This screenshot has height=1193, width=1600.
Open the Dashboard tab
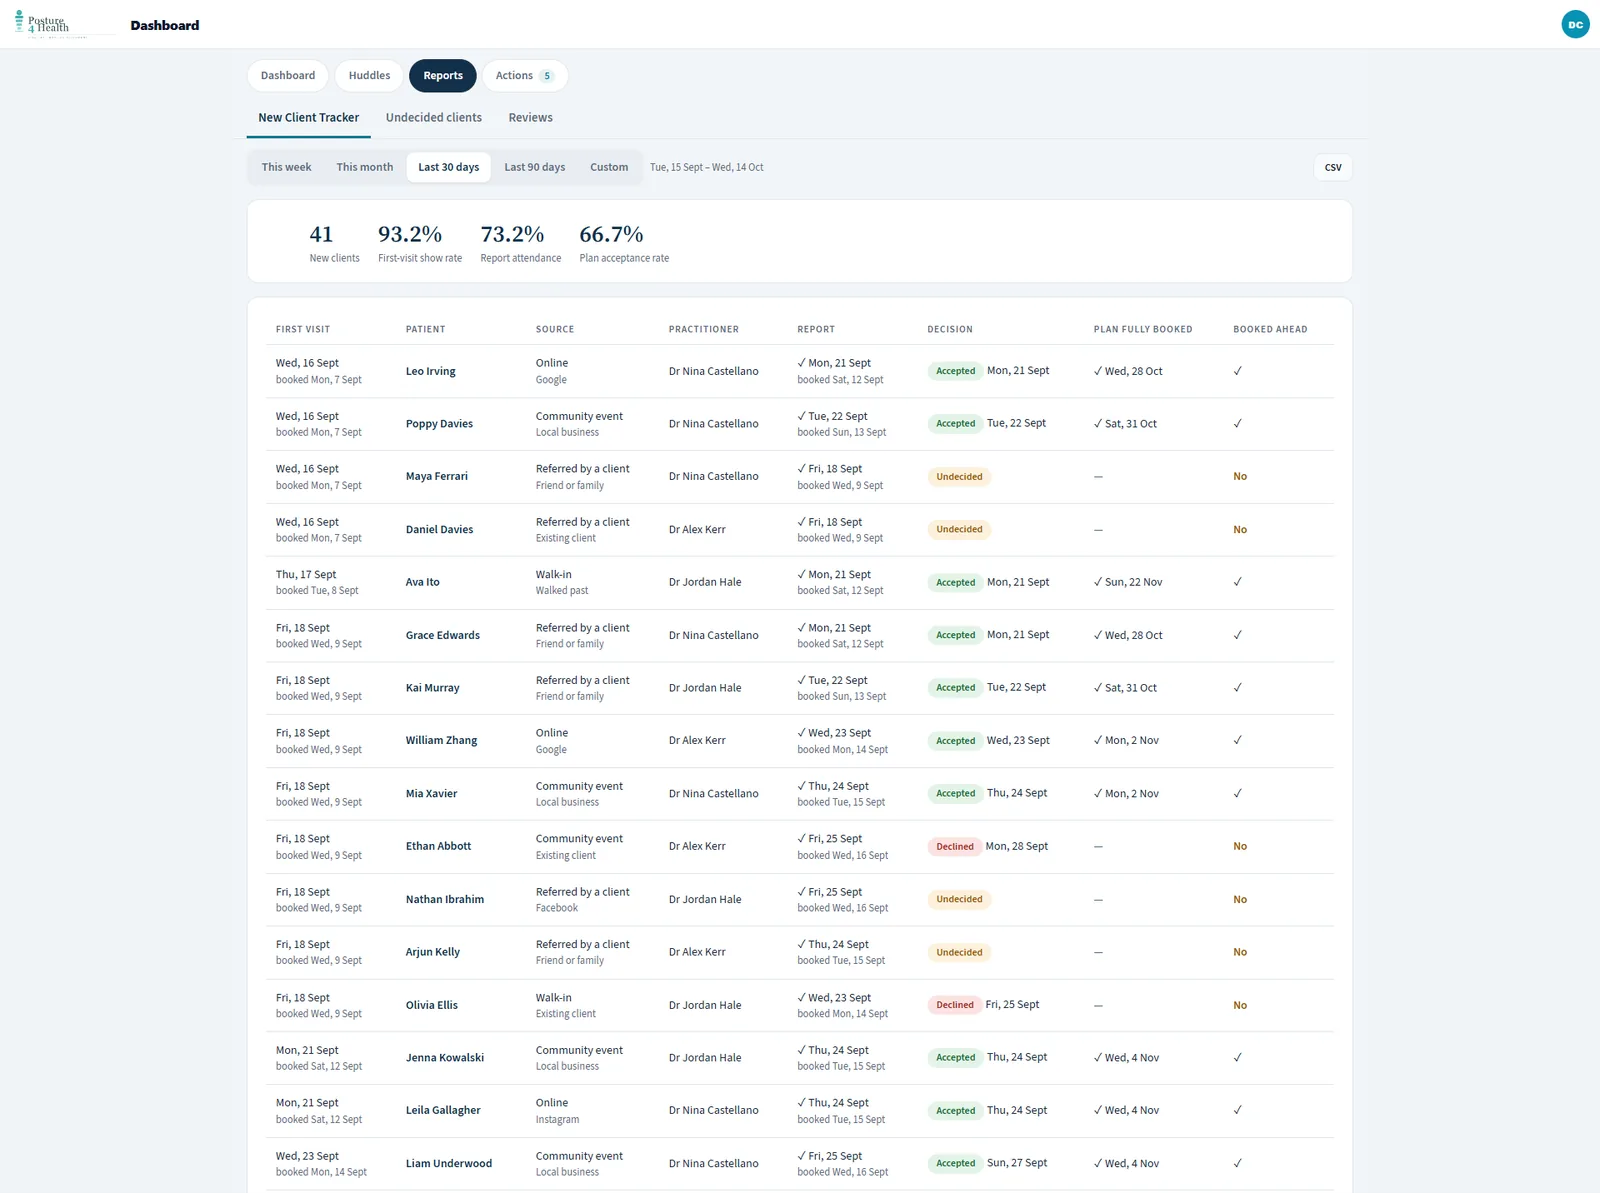pyautogui.click(x=288, y=76)
